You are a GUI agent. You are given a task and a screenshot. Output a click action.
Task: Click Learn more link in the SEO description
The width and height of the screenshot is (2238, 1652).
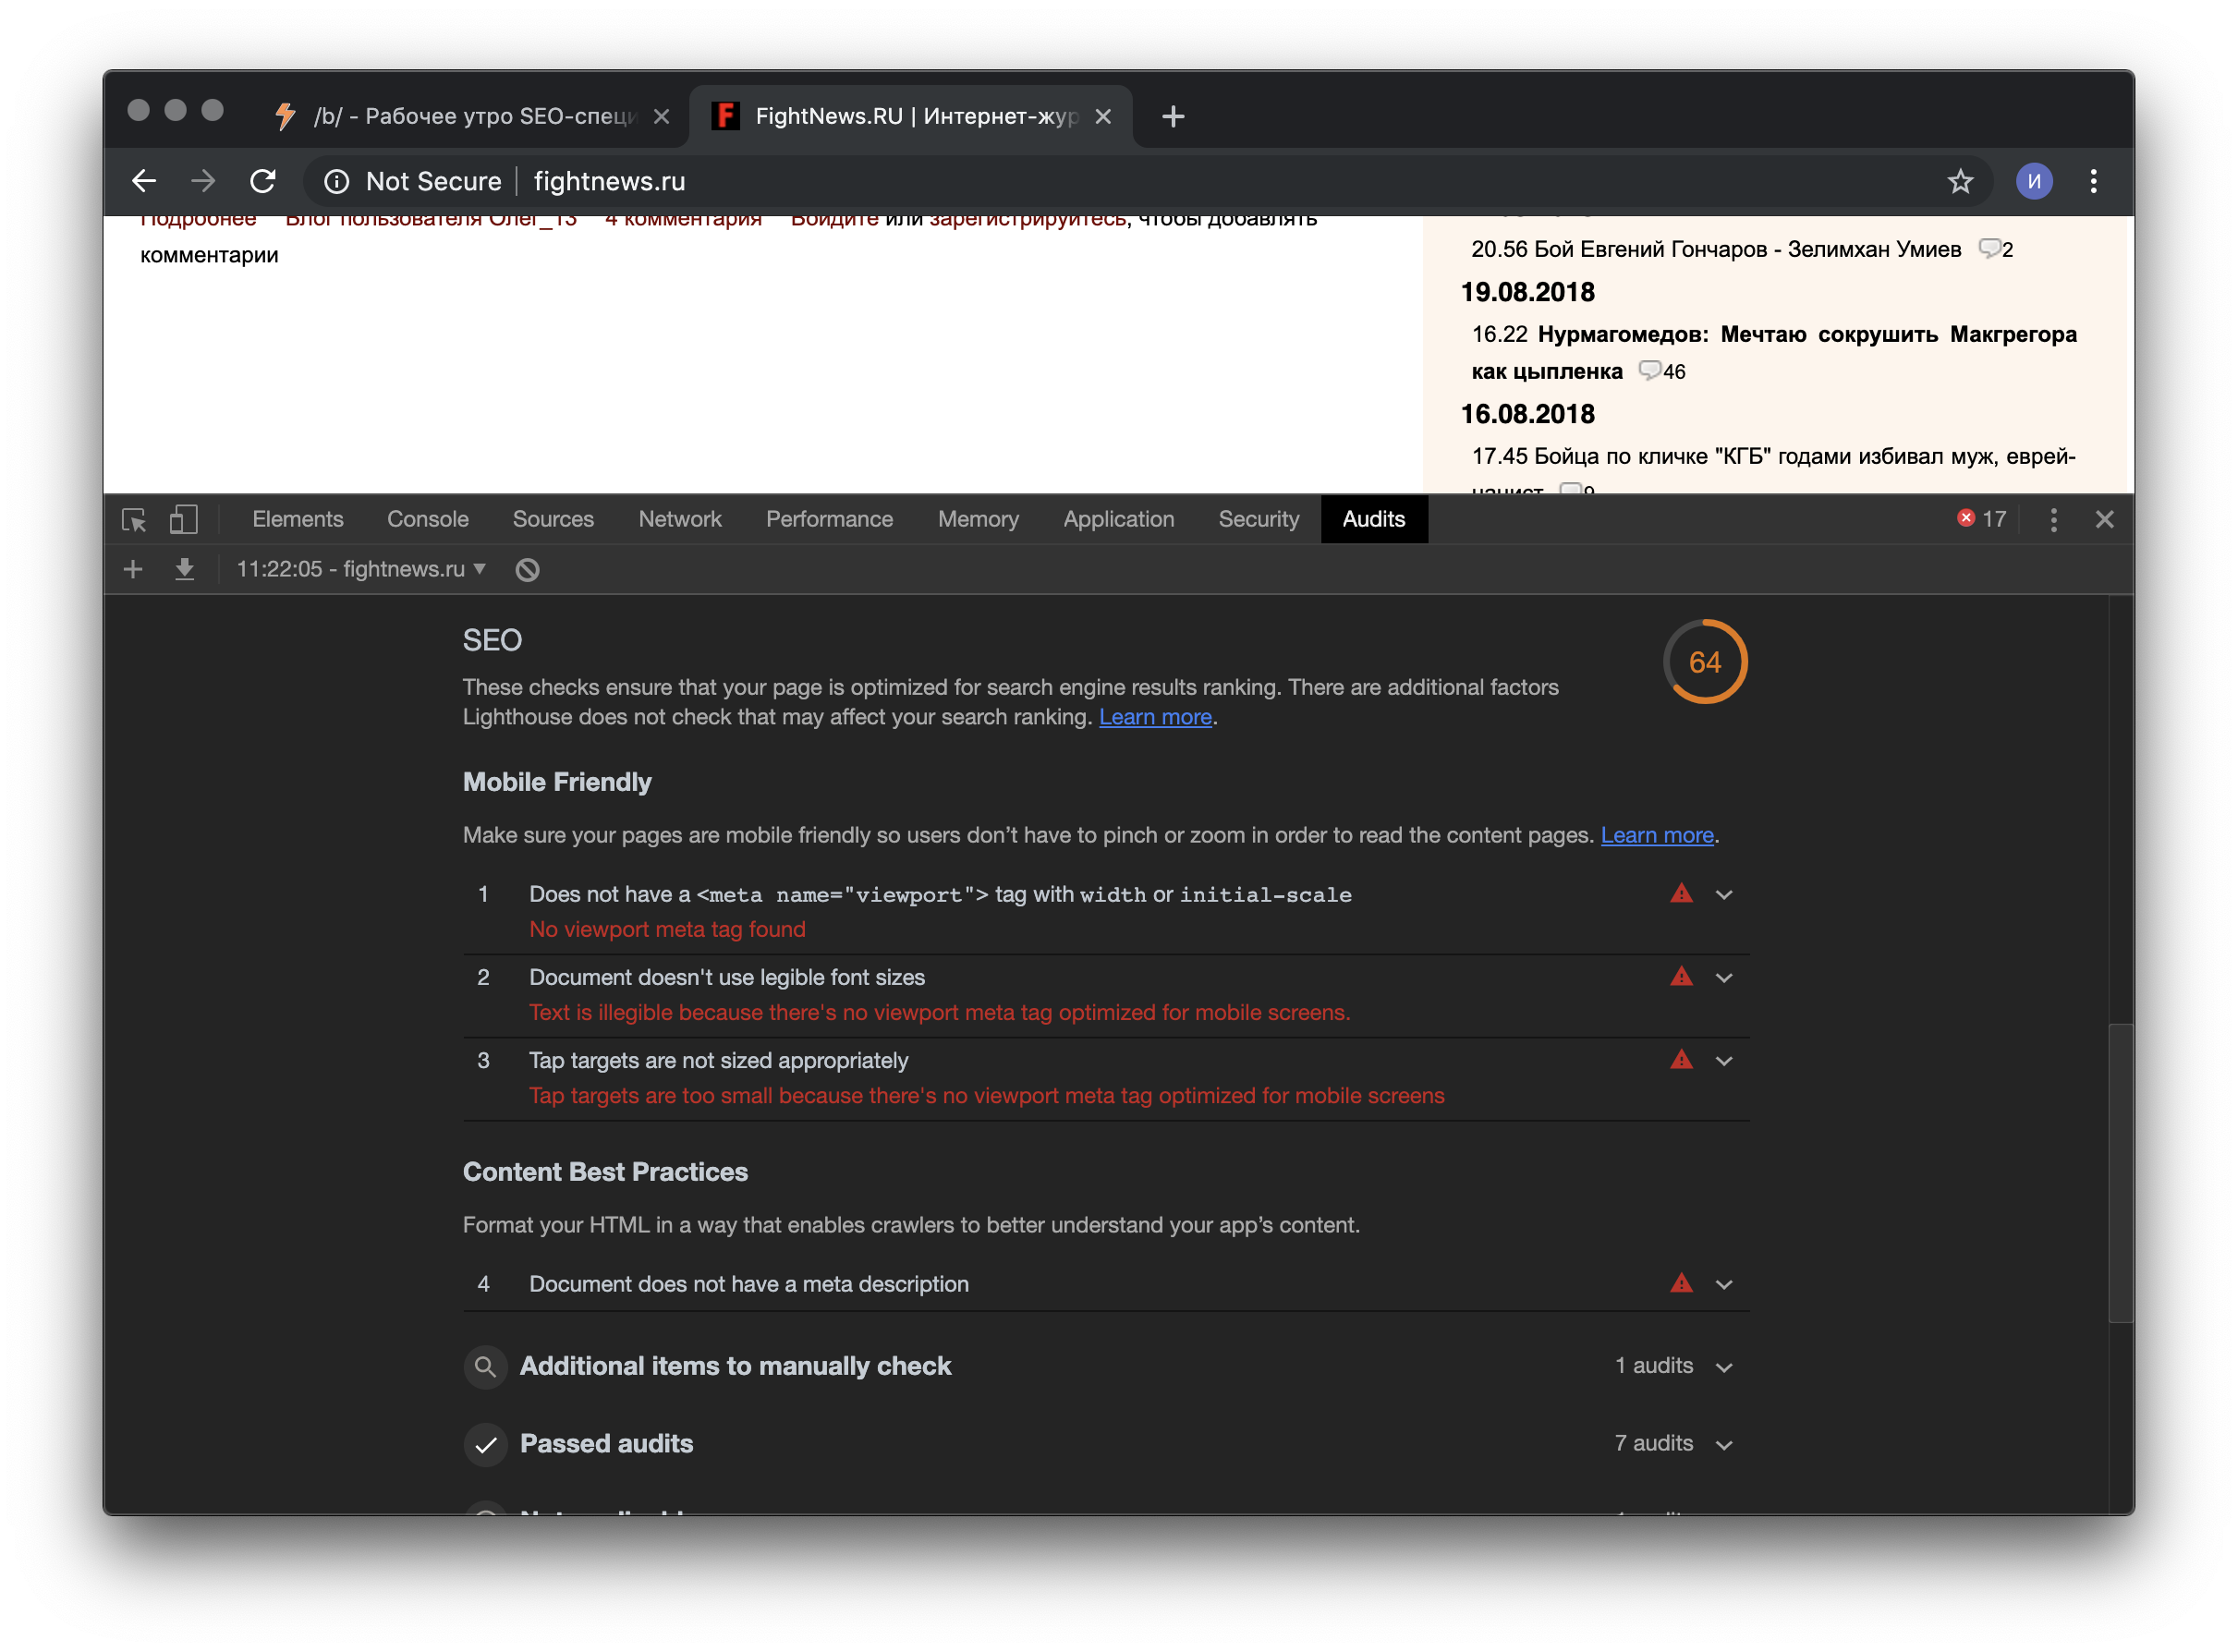1154,717
